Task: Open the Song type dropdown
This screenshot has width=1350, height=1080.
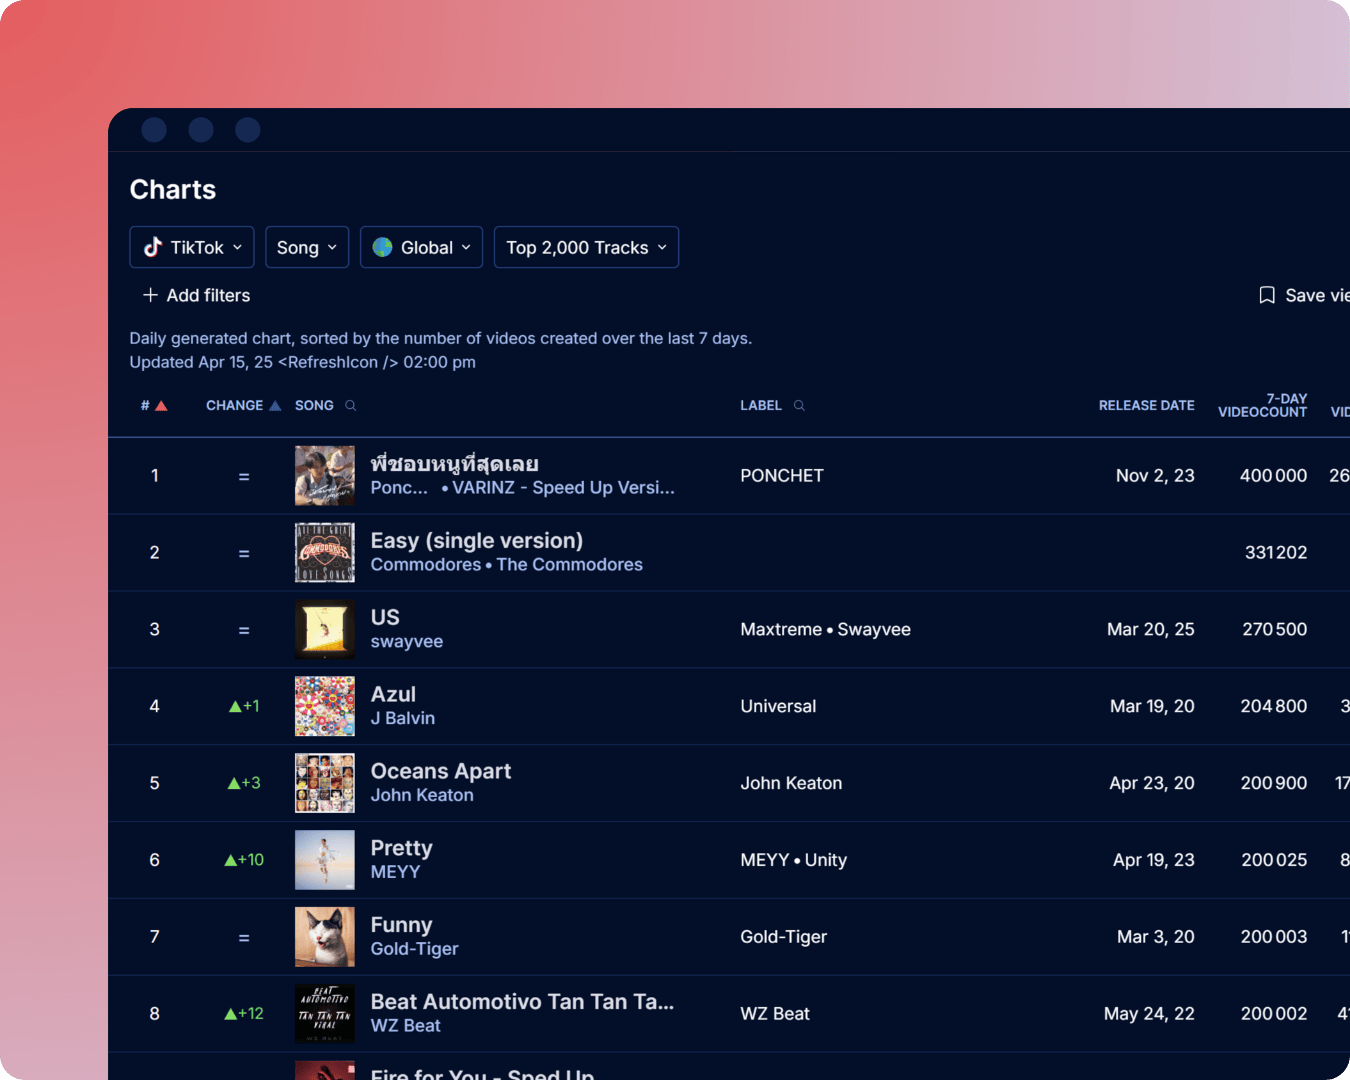Action: (307, 247)
